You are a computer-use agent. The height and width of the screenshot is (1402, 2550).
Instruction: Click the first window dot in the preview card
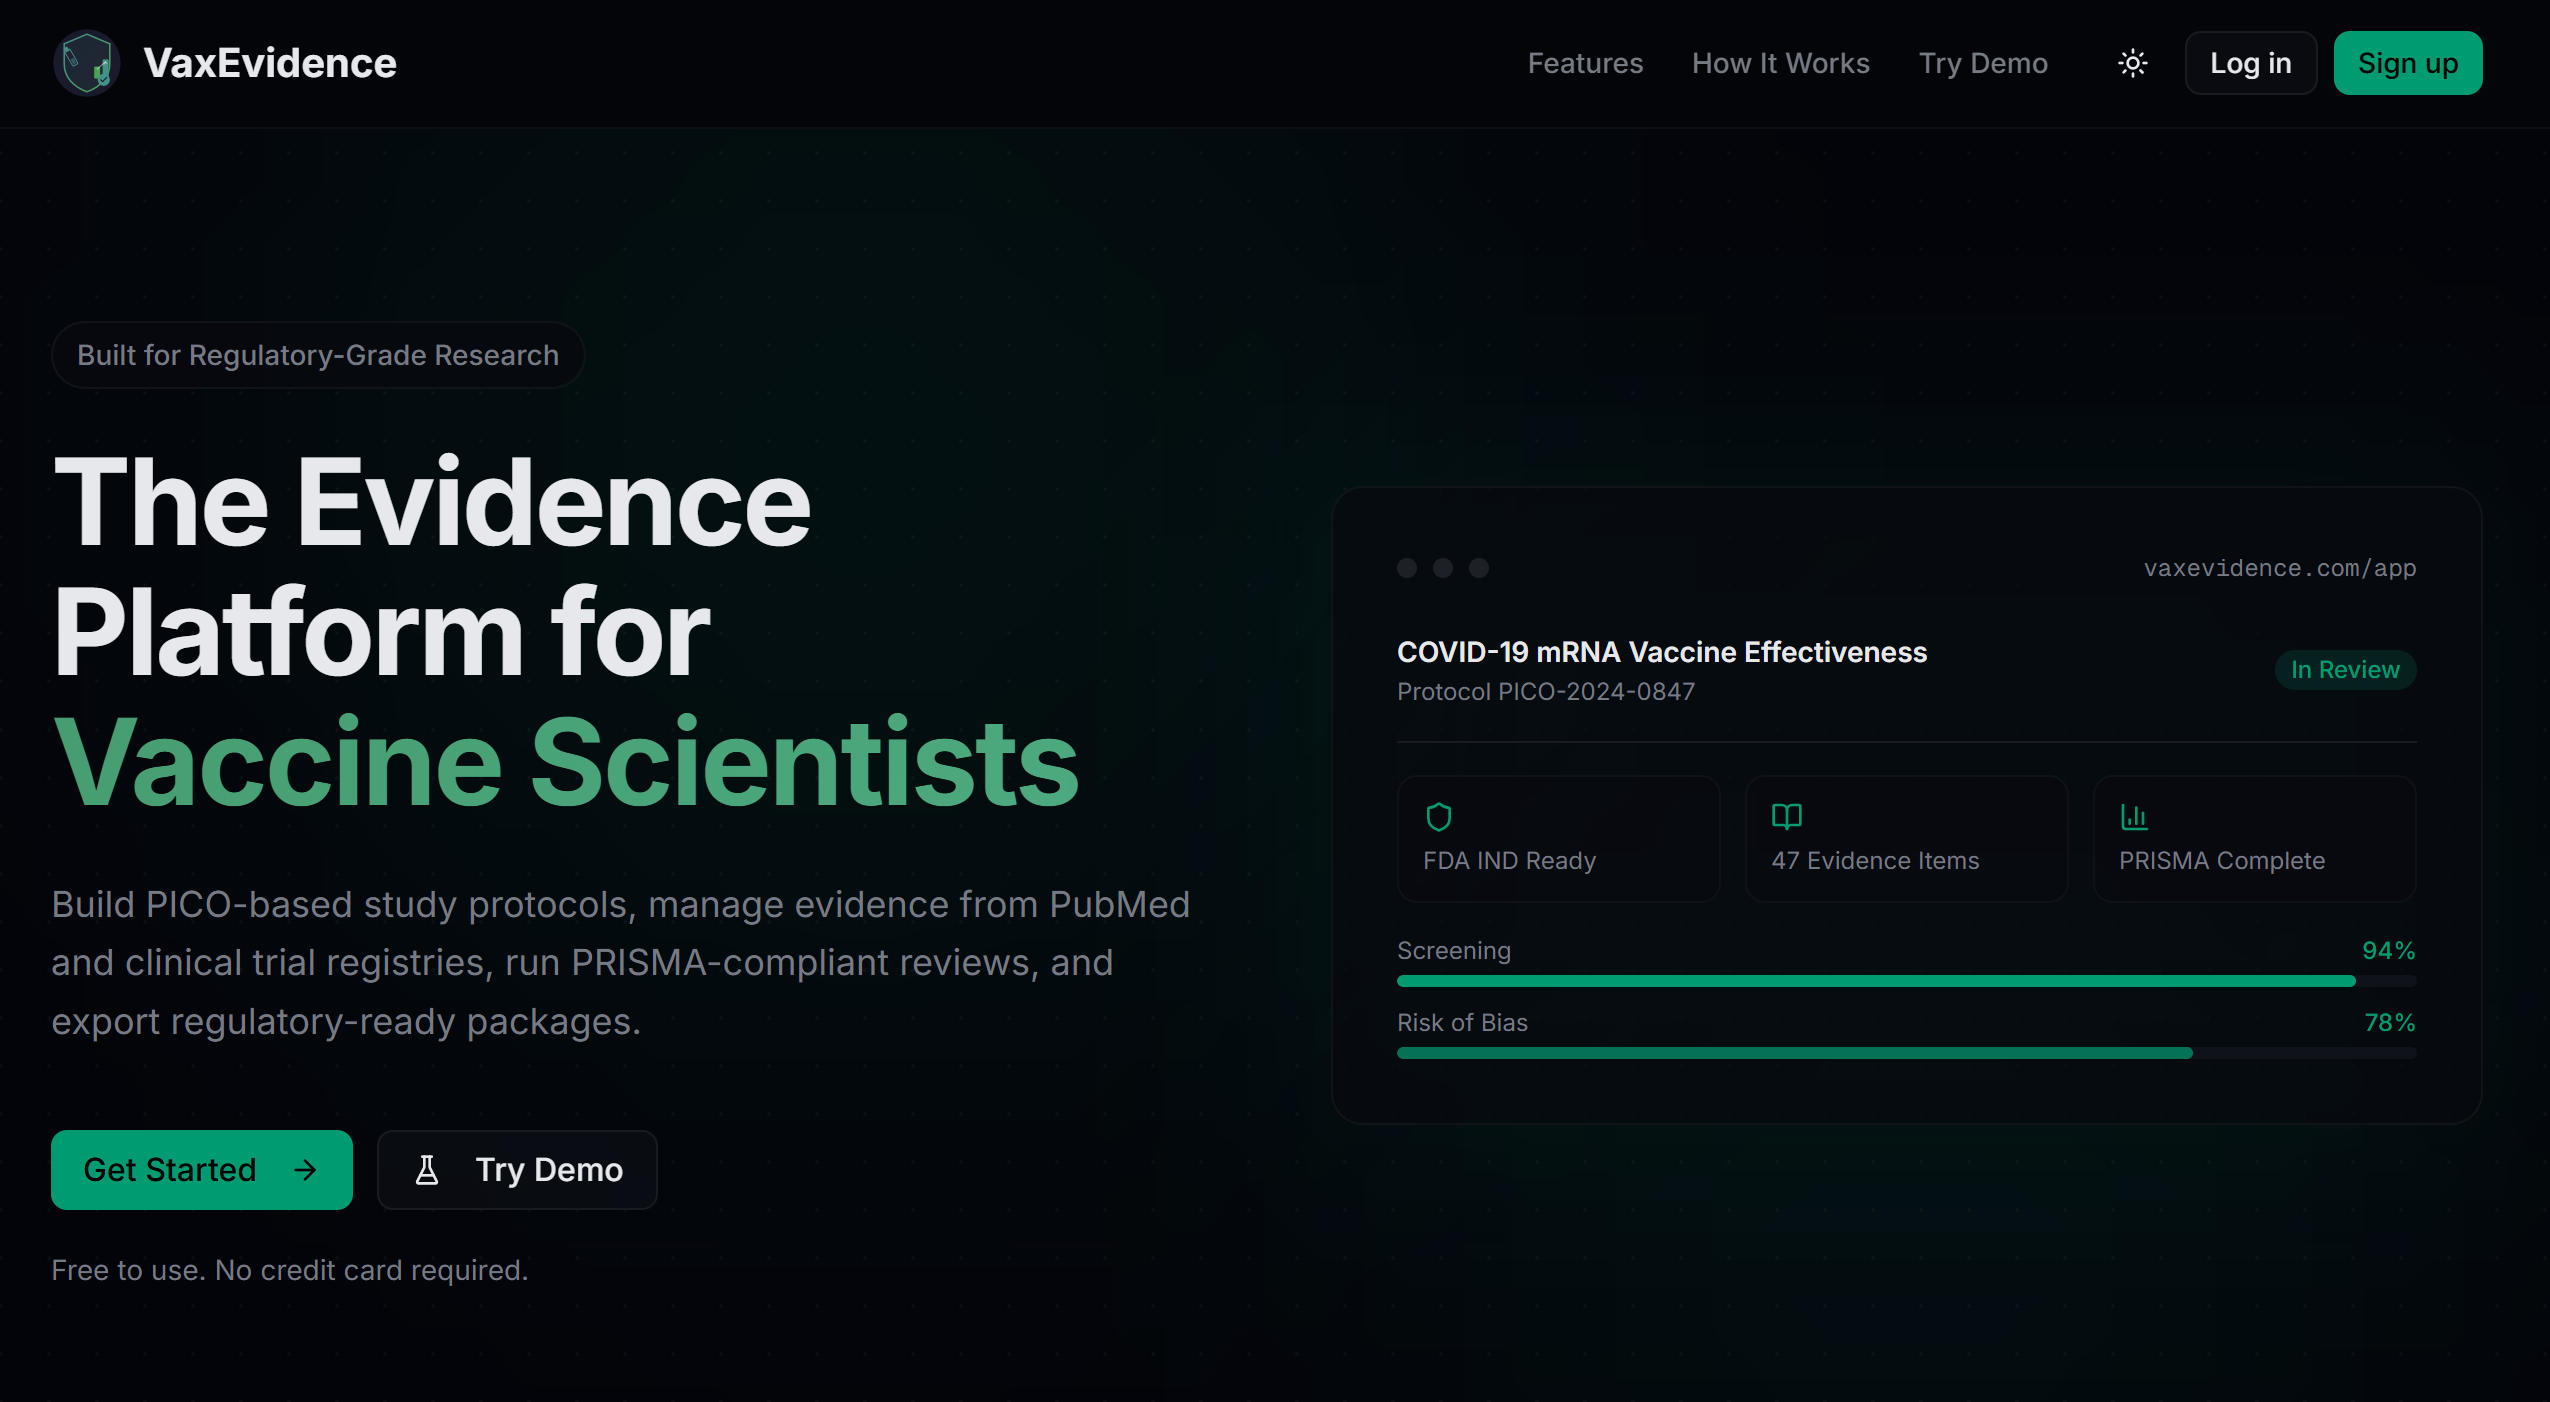[1406, 568]
